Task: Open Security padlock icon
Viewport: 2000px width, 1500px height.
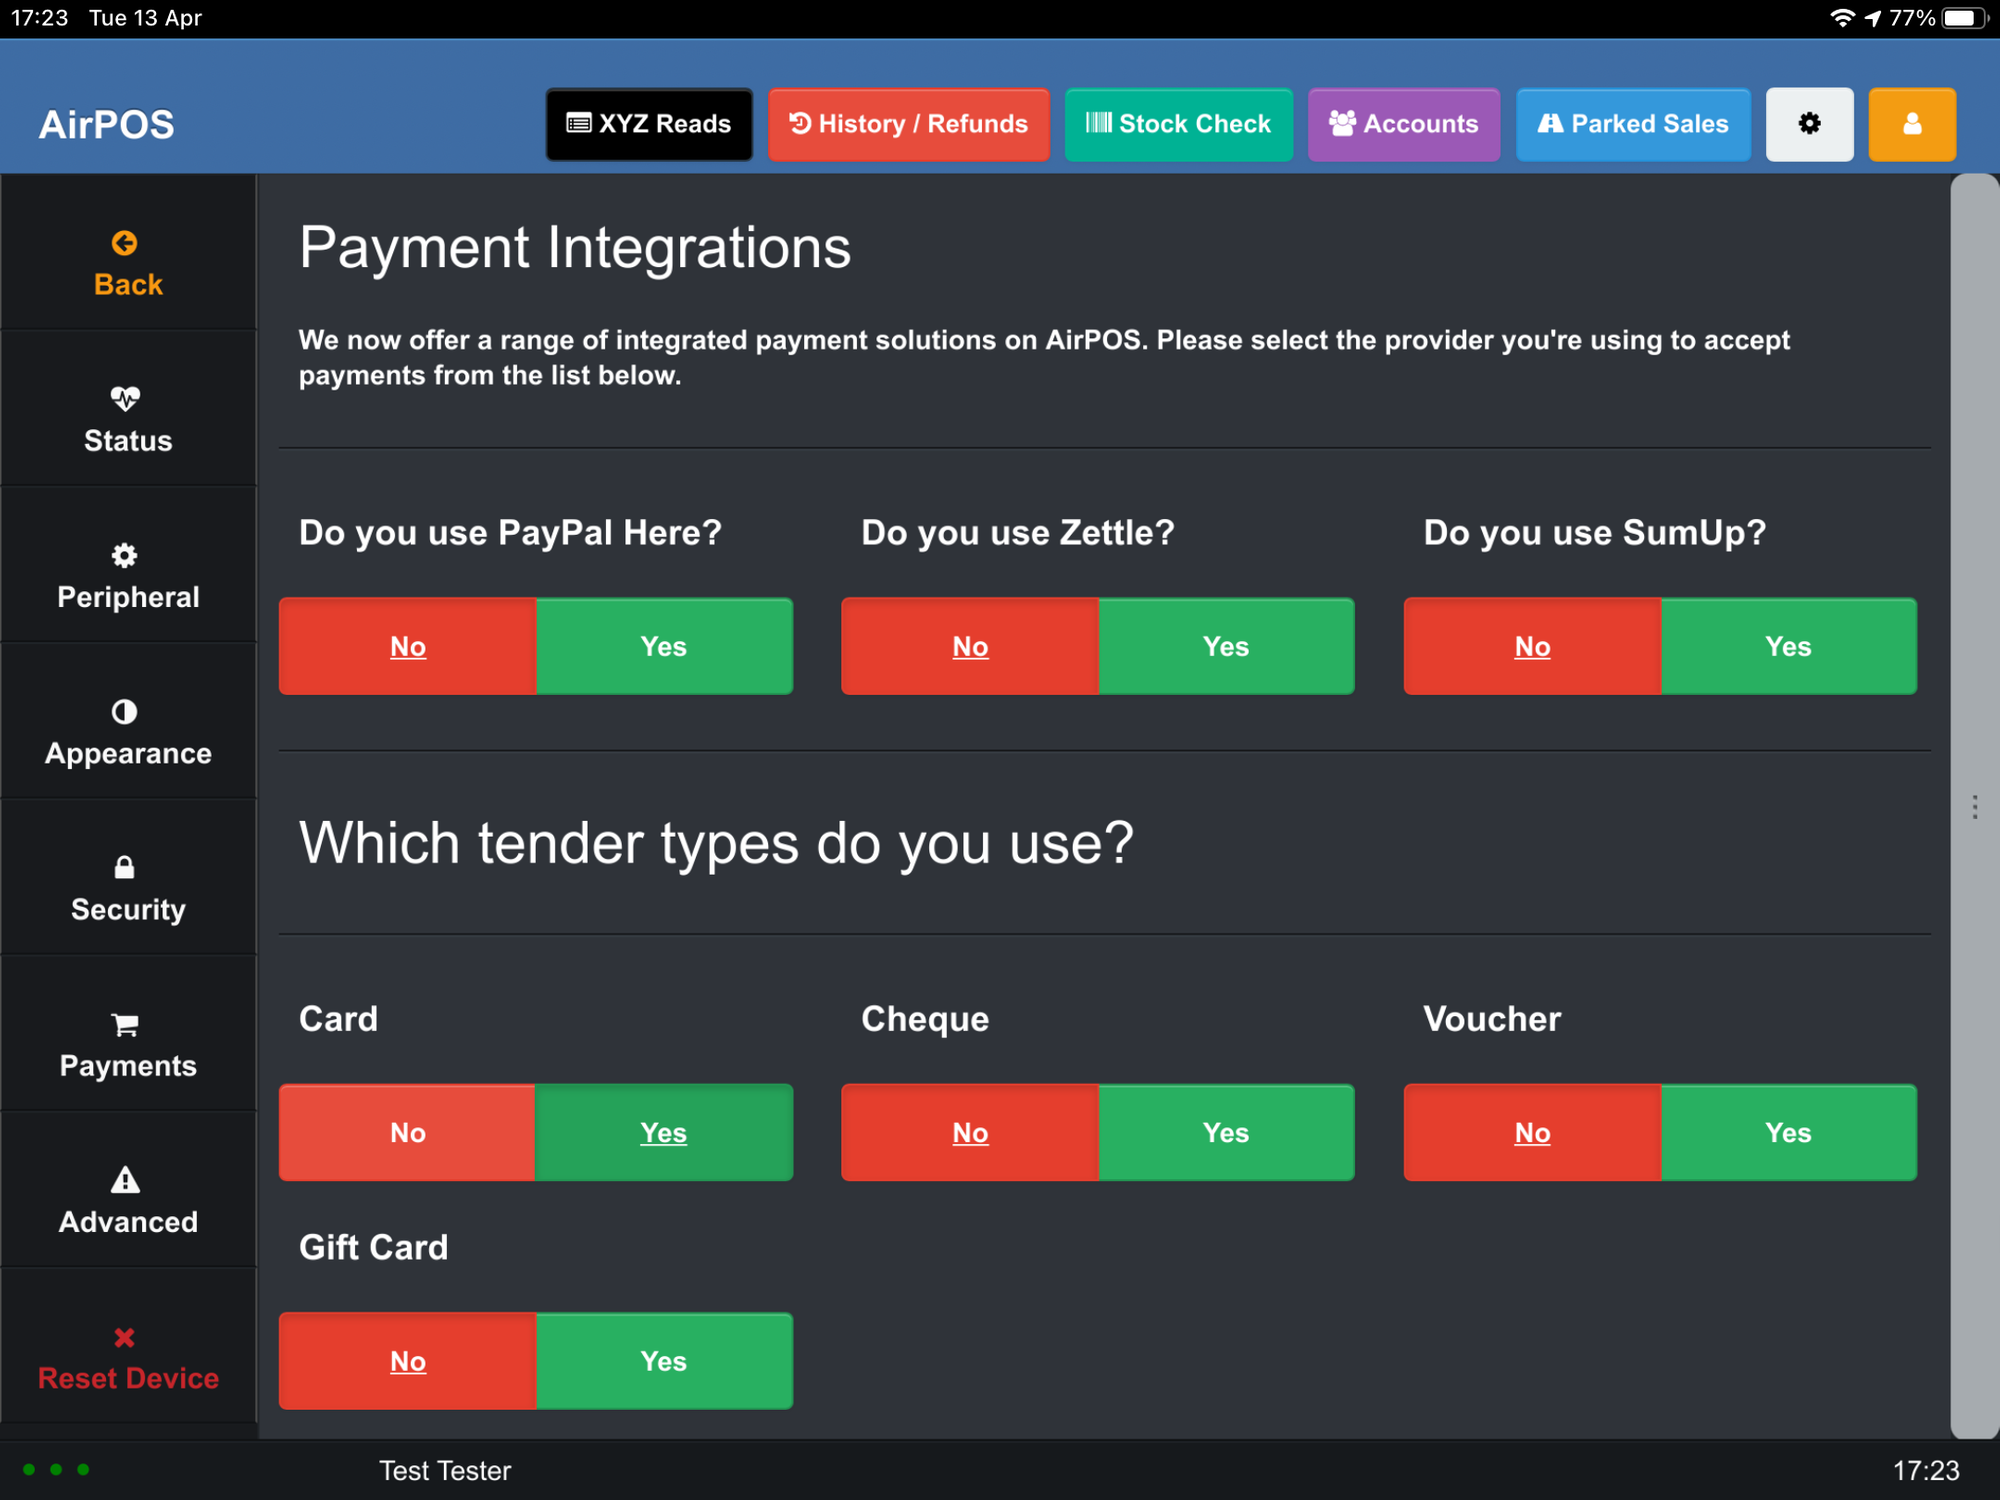Action: pyautogui.click(x=125, y=867)
